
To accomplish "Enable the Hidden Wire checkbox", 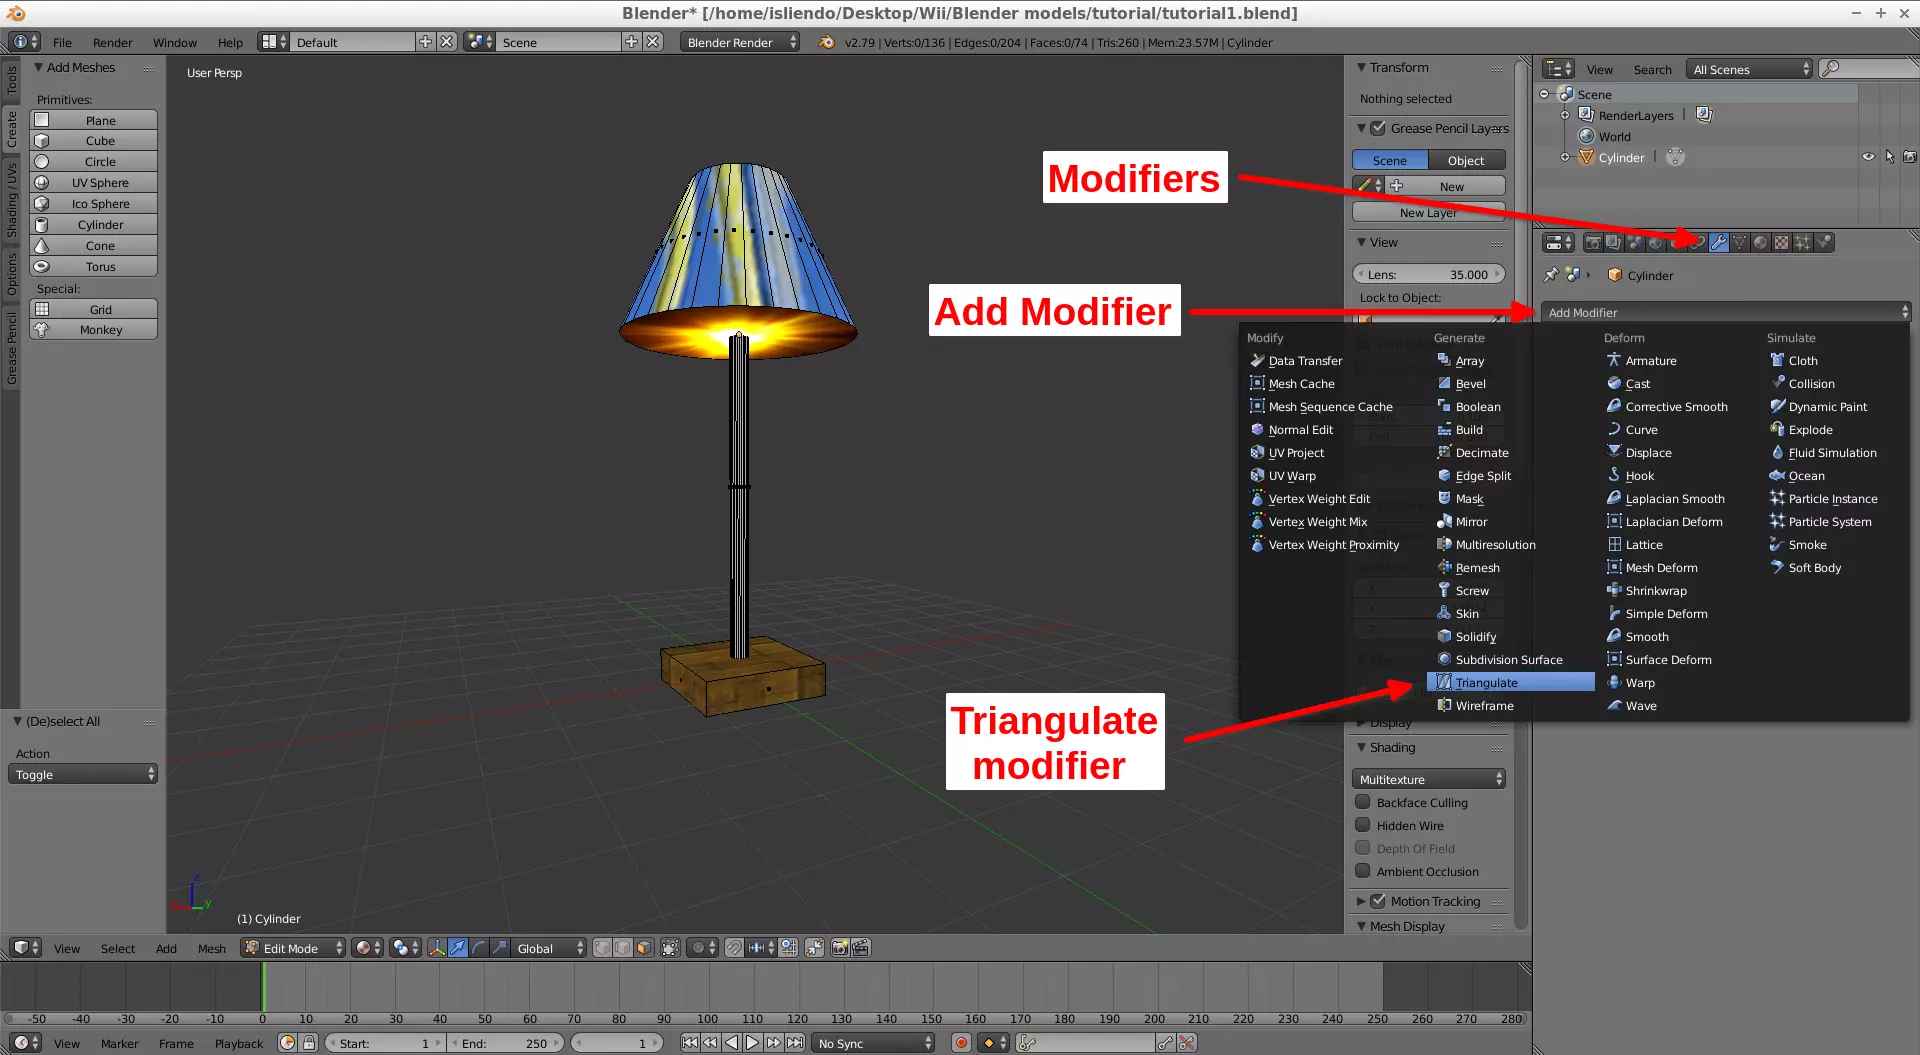I will (1362, 825).
